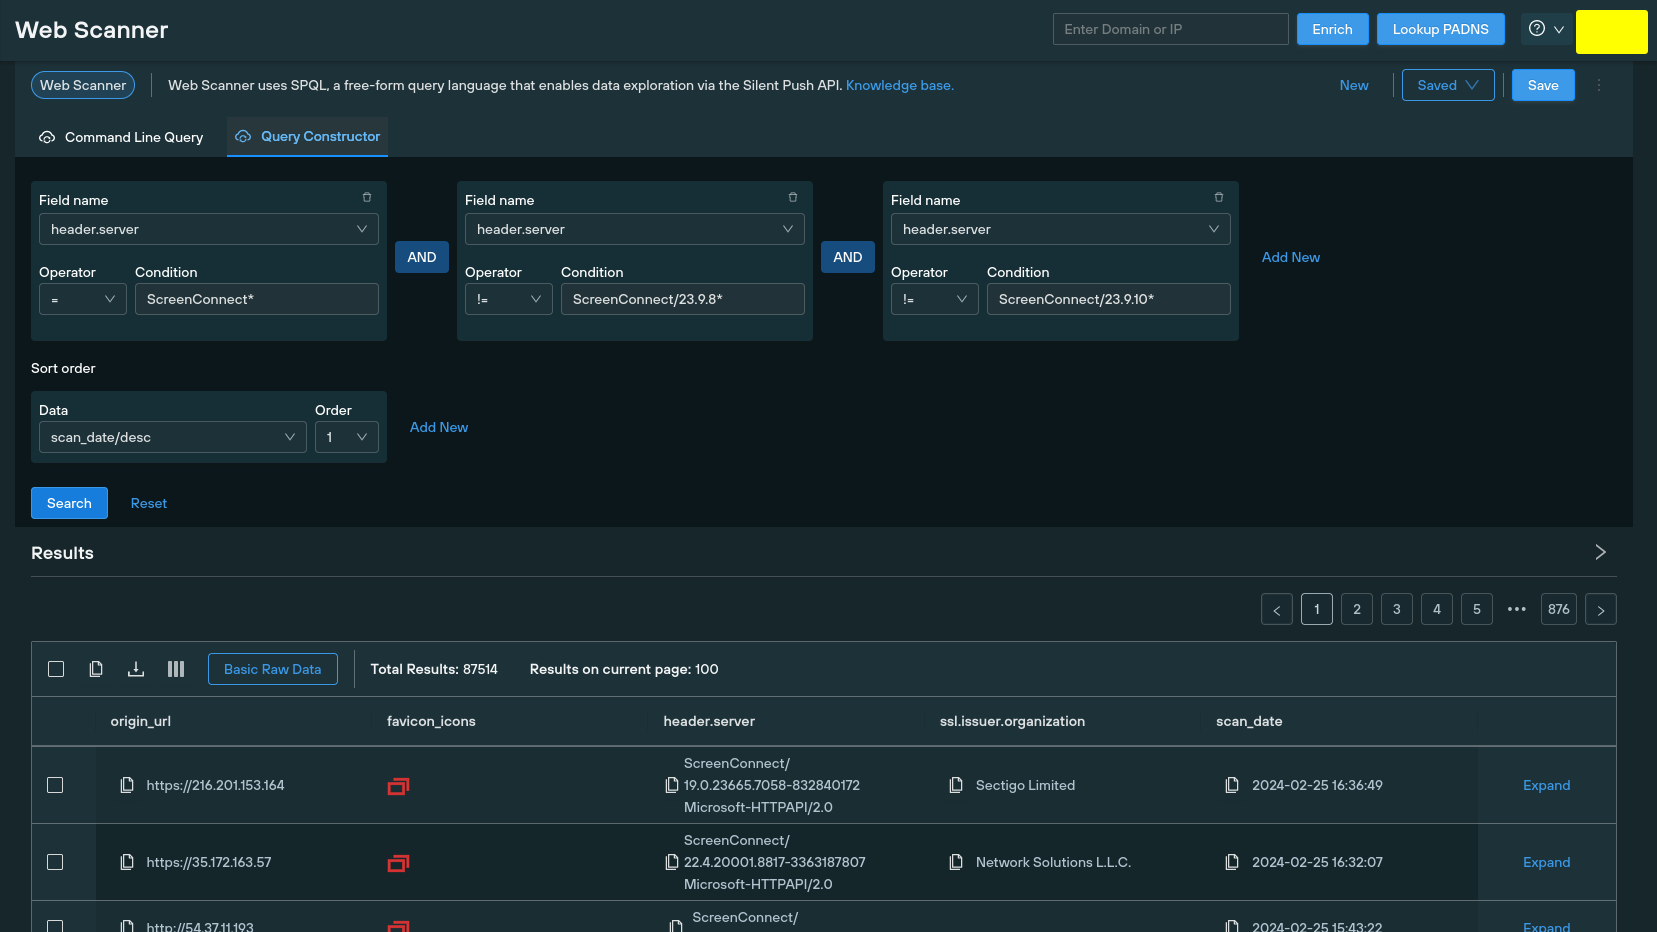Toggle the second AND logical operator

click(848, 257)
